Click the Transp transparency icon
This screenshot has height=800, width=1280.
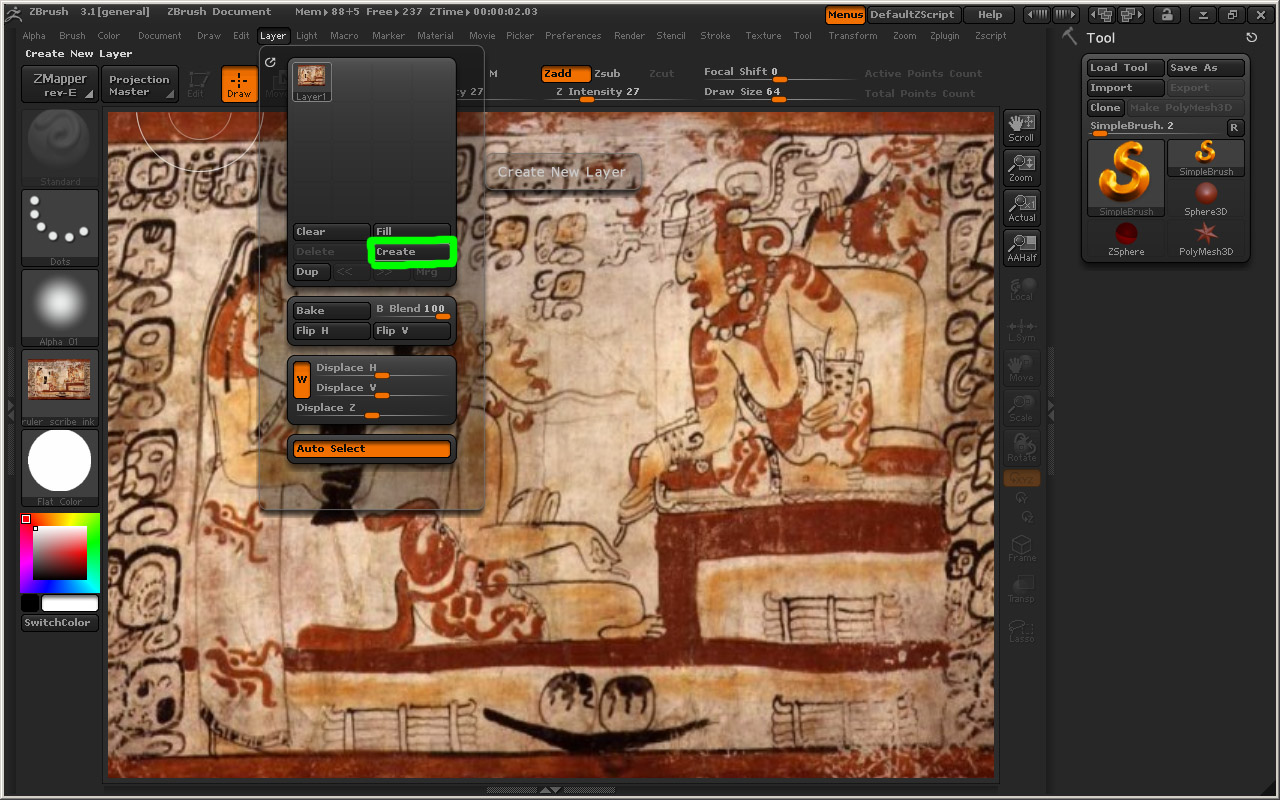(1021, 588)
